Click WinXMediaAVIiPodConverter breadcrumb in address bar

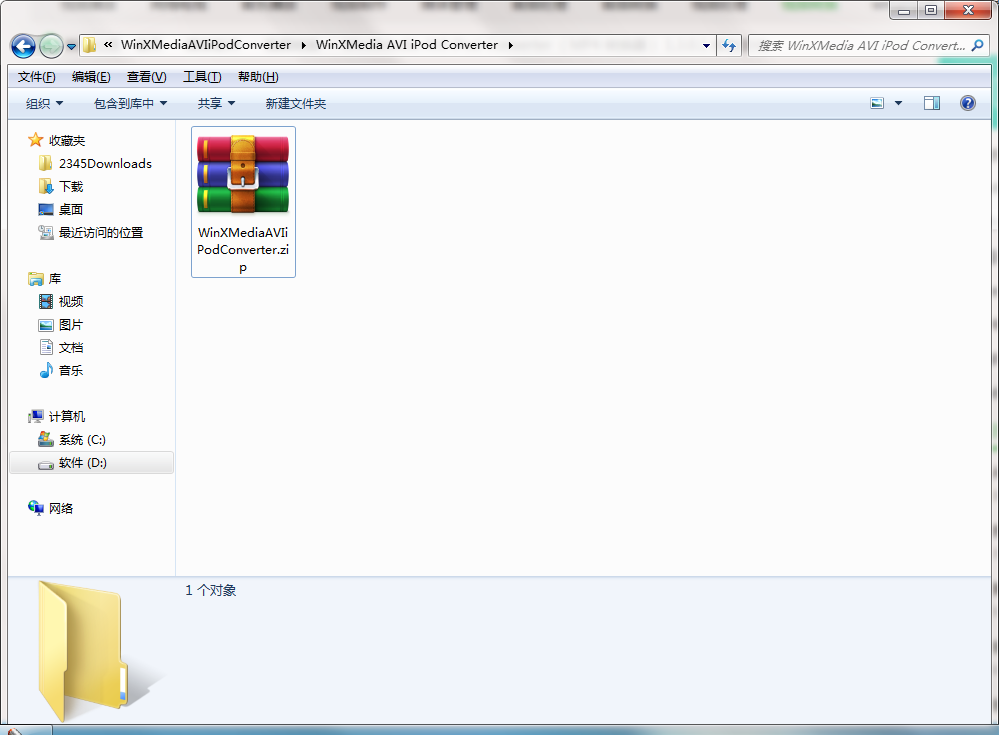[x=206, y=45]
